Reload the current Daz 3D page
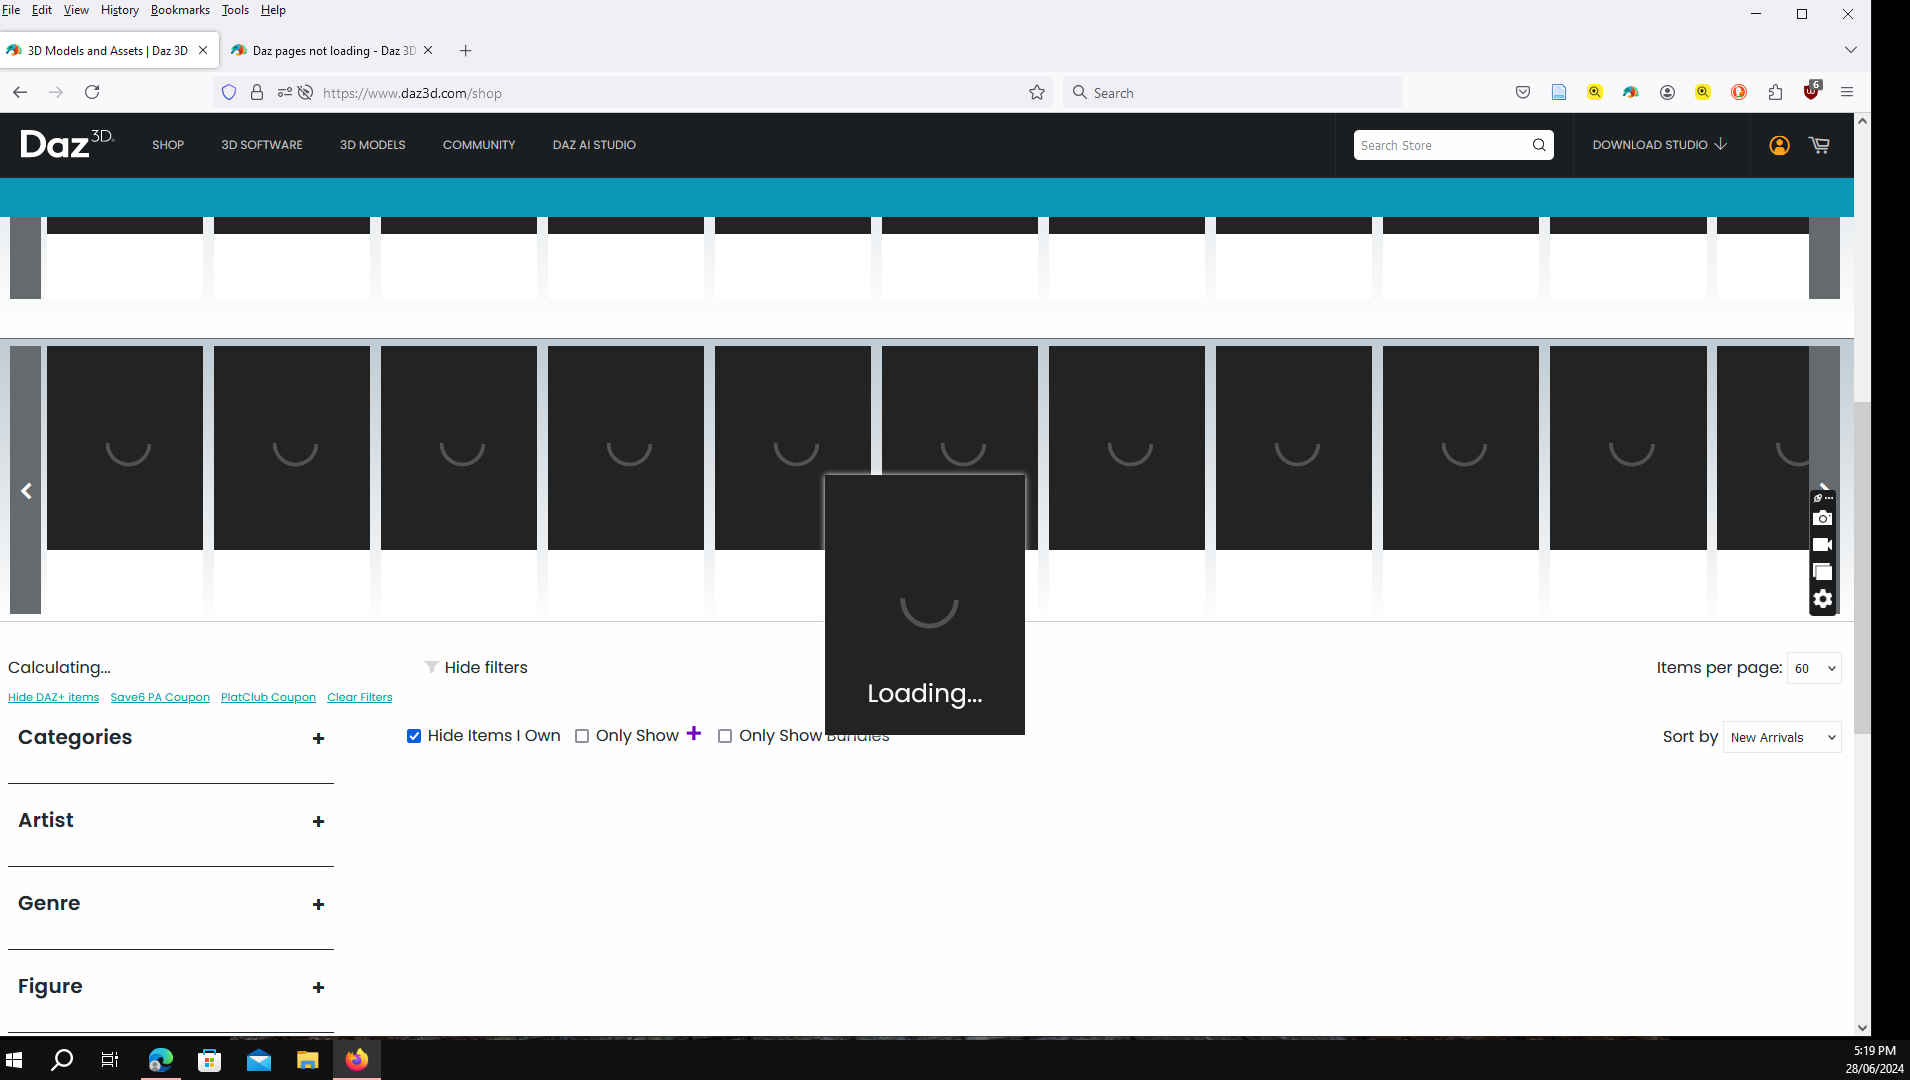This screenshot has height=1080, width=1910. [92, 92]
